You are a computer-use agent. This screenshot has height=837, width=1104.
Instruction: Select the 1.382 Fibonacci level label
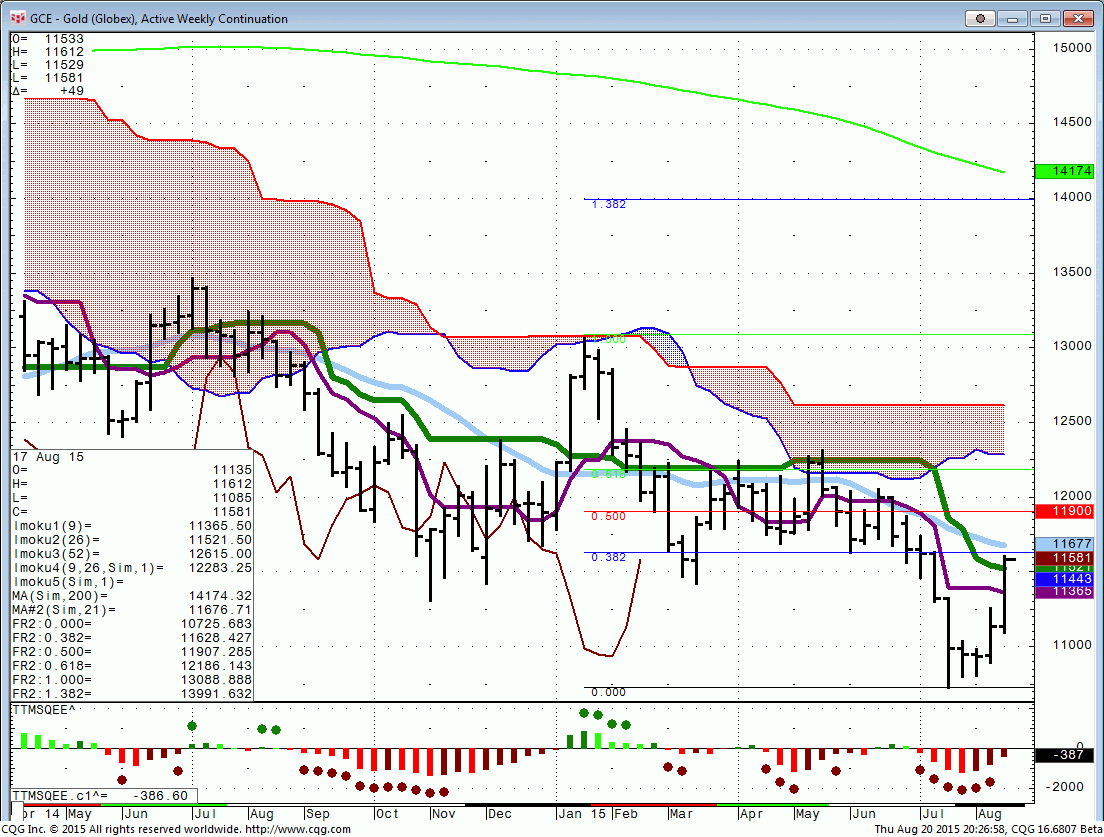click(x=608, y=204)
